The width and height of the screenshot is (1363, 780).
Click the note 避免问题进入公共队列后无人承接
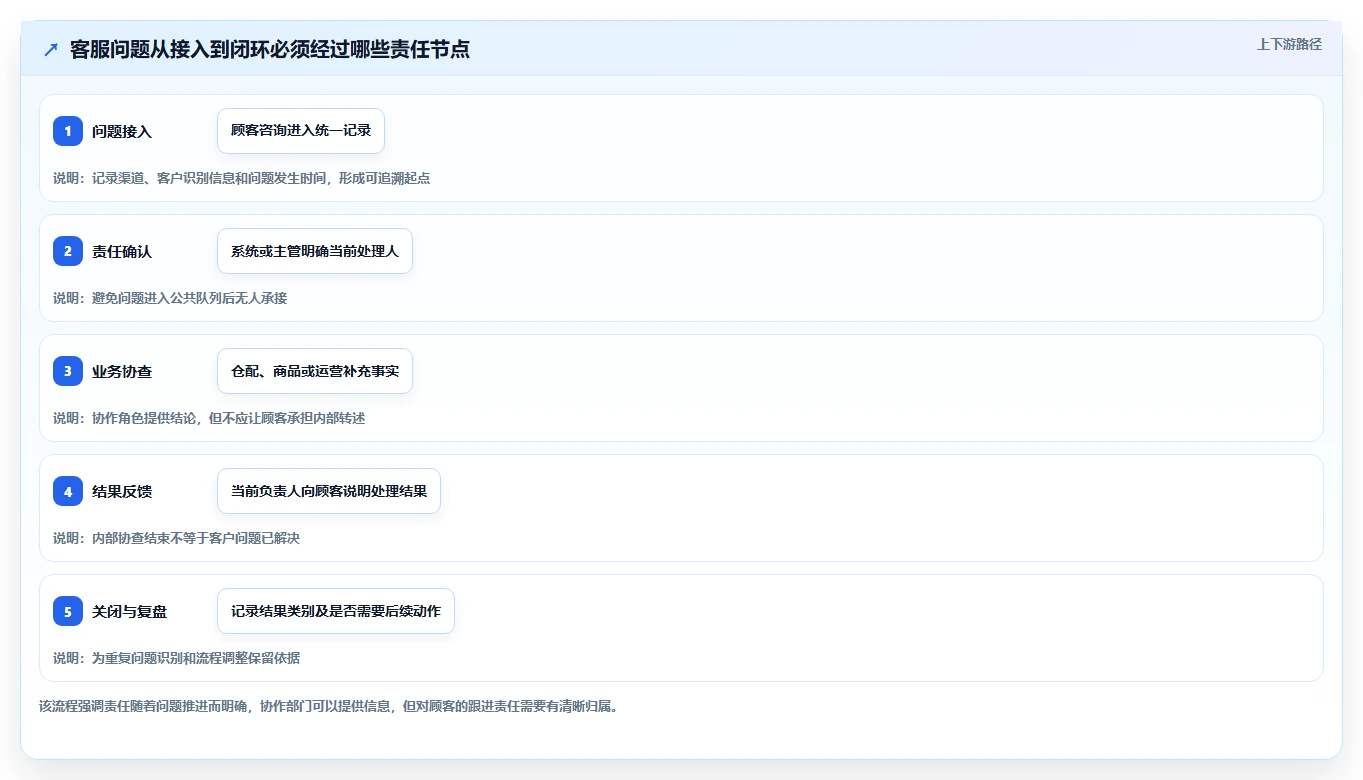click(170, 298)
